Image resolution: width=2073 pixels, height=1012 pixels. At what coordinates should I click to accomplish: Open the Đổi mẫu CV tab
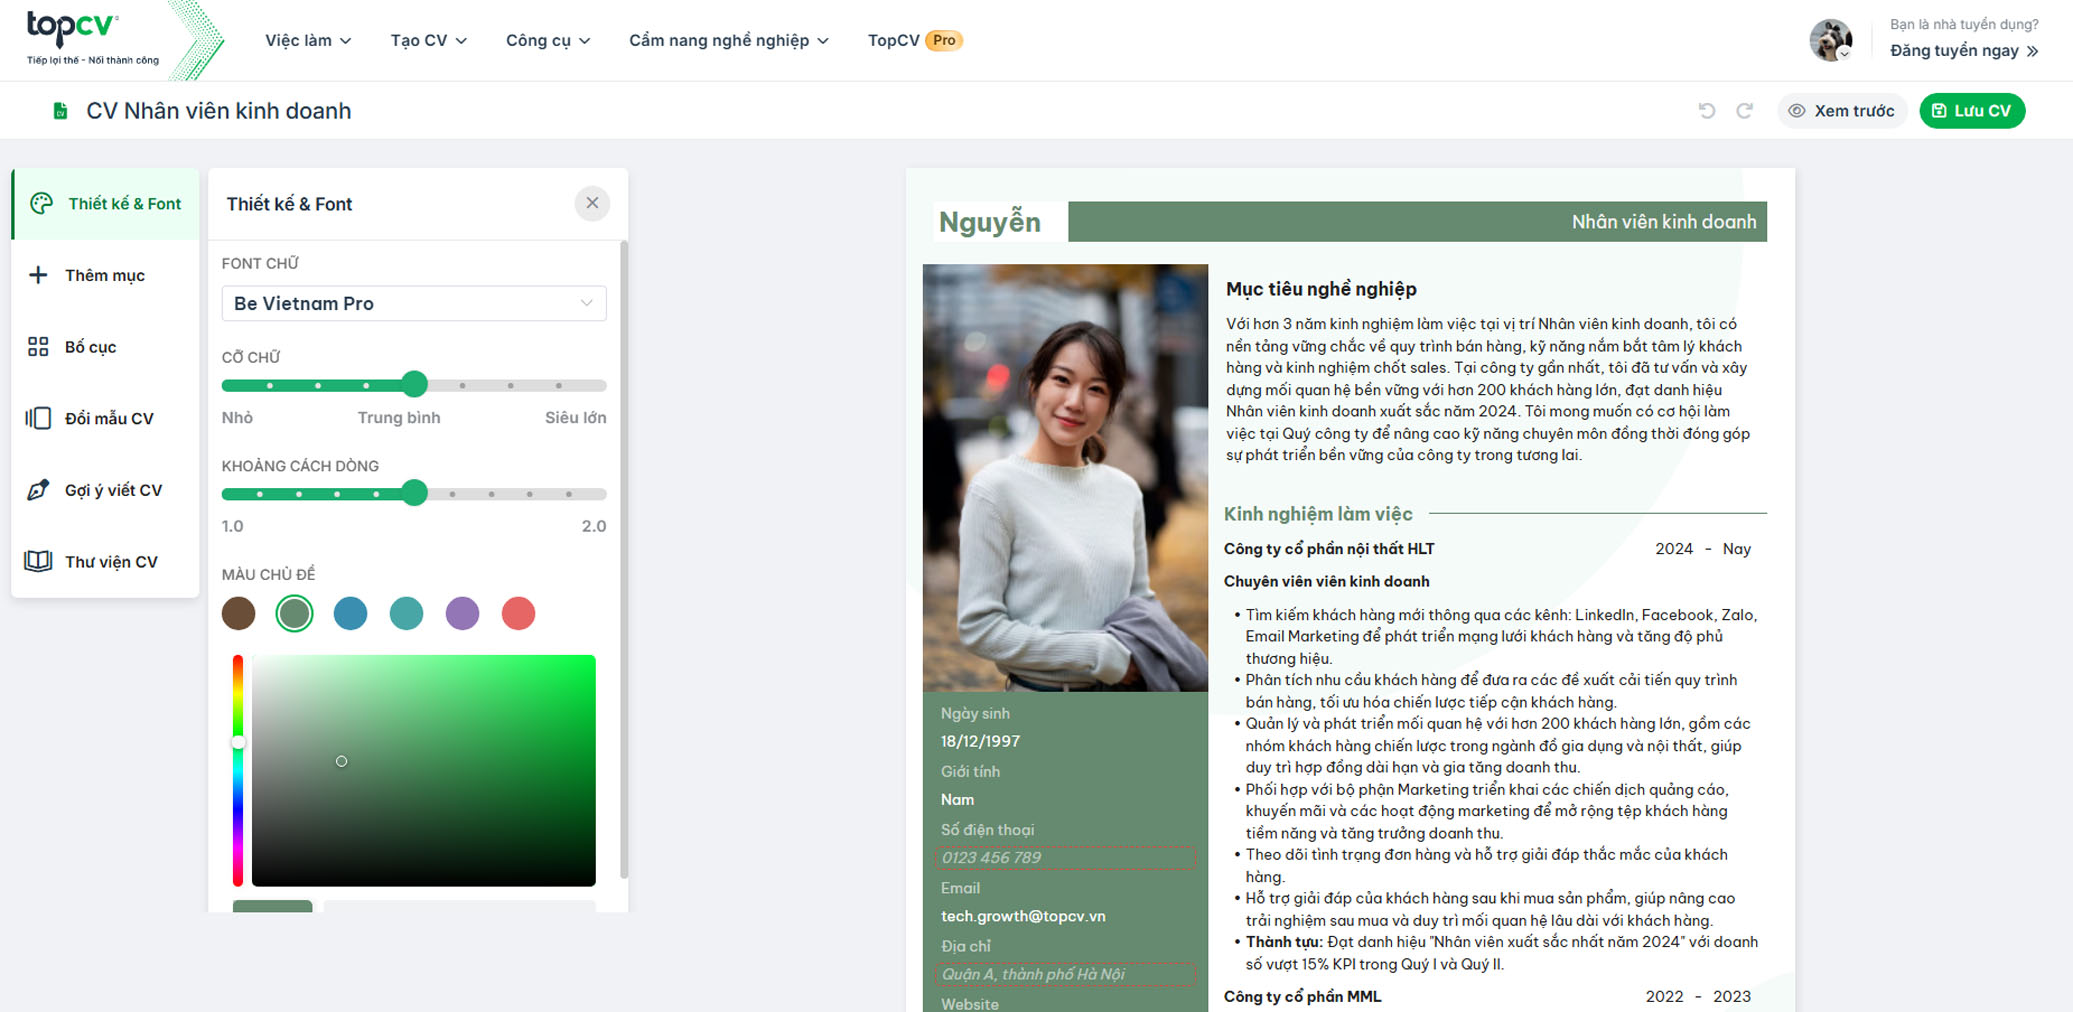point(106,418)
